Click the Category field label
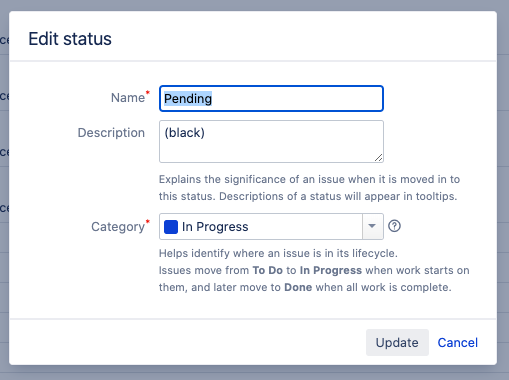This screenshot has height=380, width=509. click(118, 227)
